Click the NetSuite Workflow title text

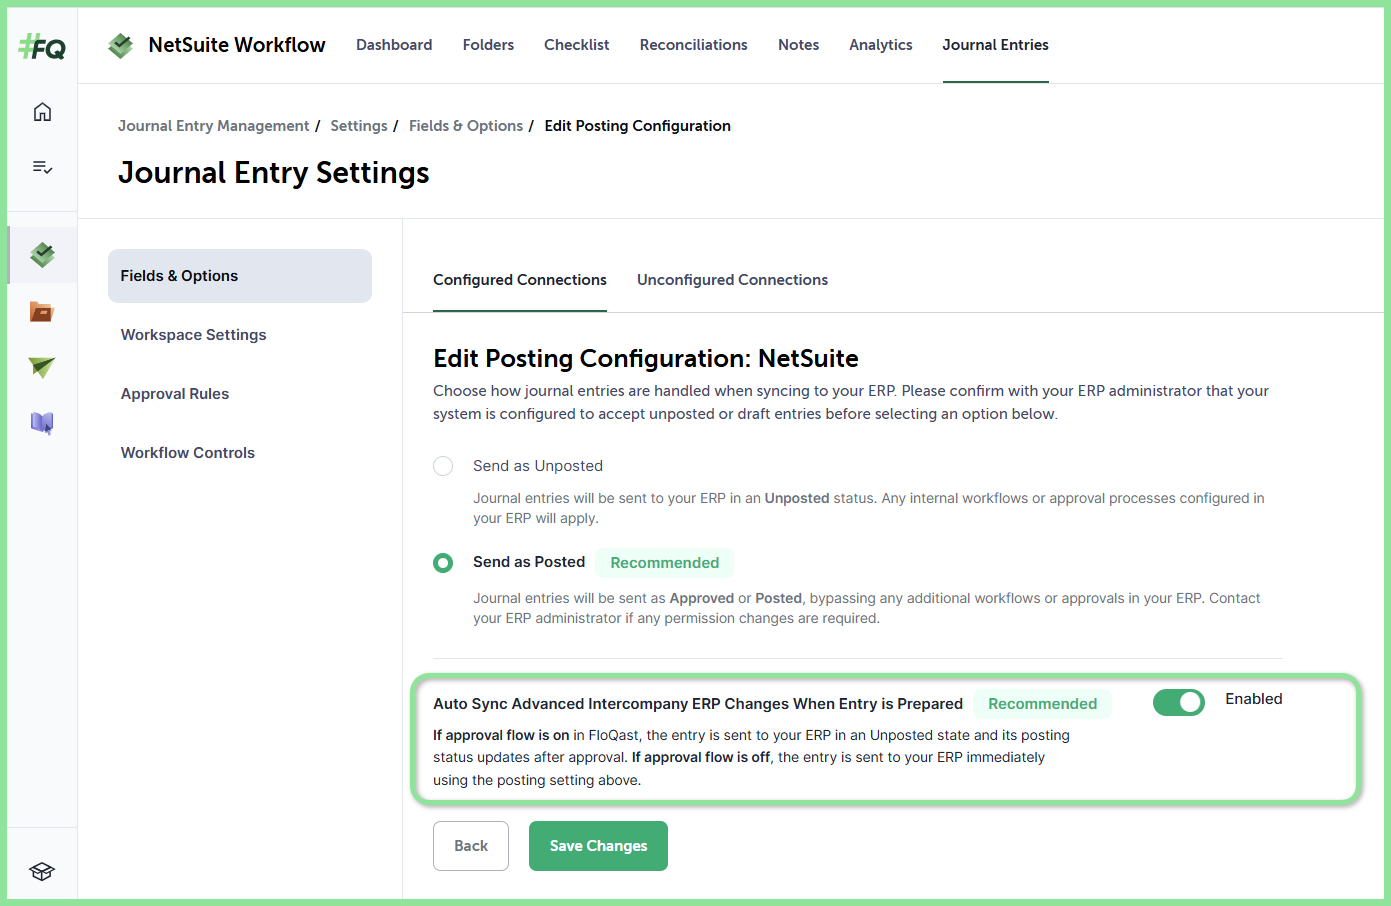[237, 45]
